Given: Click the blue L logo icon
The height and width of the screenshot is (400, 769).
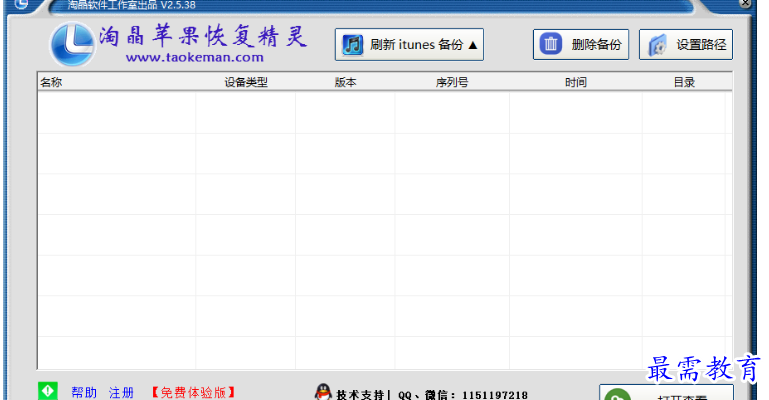Looking at the screenshot, I should pyautogui.click(x=73, y=44).
